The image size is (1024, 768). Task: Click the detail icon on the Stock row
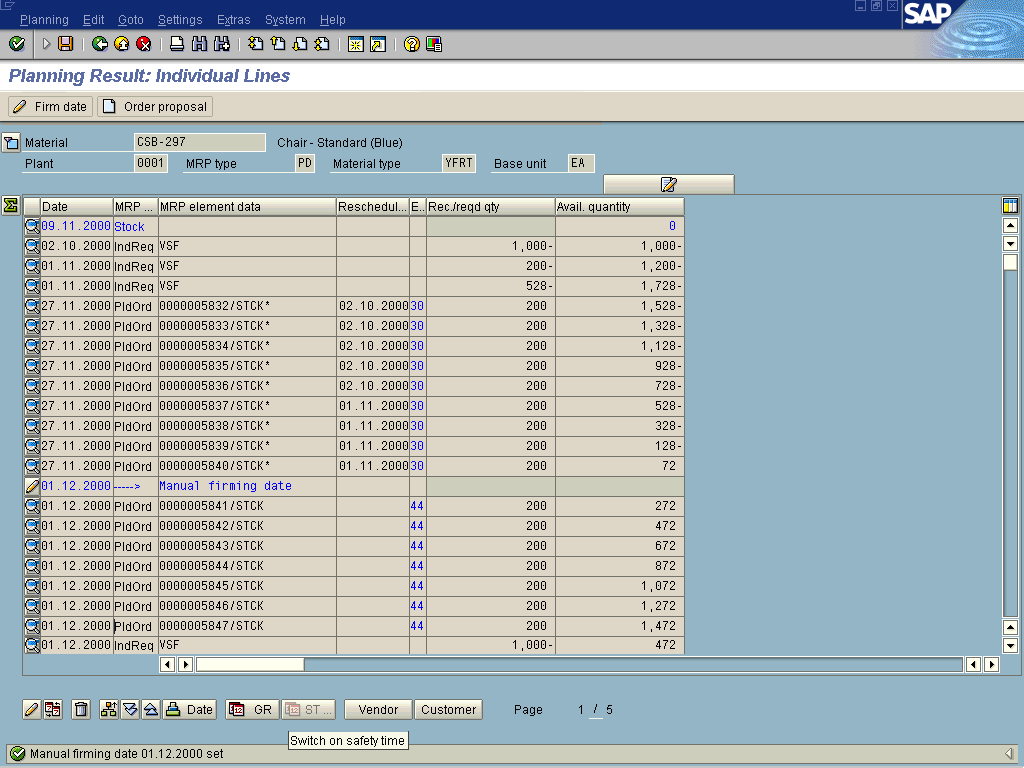[x=32, y=227]
